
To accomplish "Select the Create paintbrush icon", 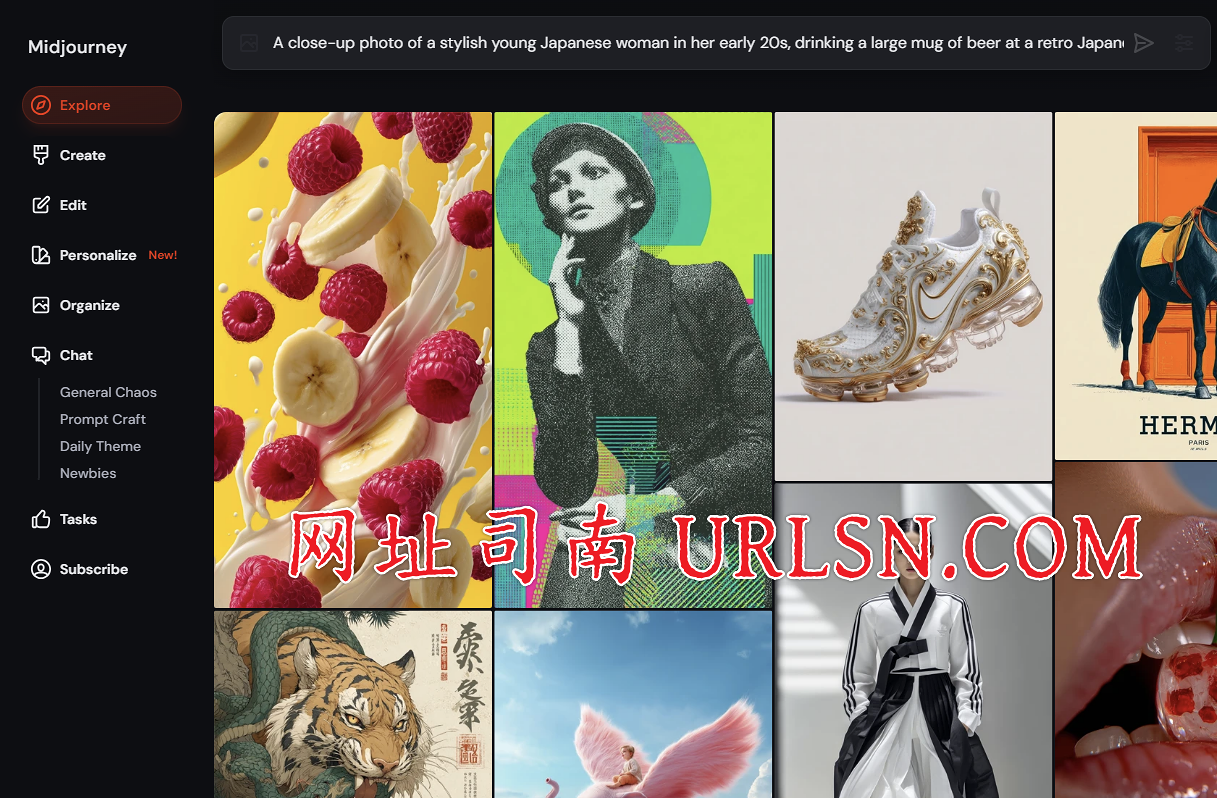I will pos(41,155).
